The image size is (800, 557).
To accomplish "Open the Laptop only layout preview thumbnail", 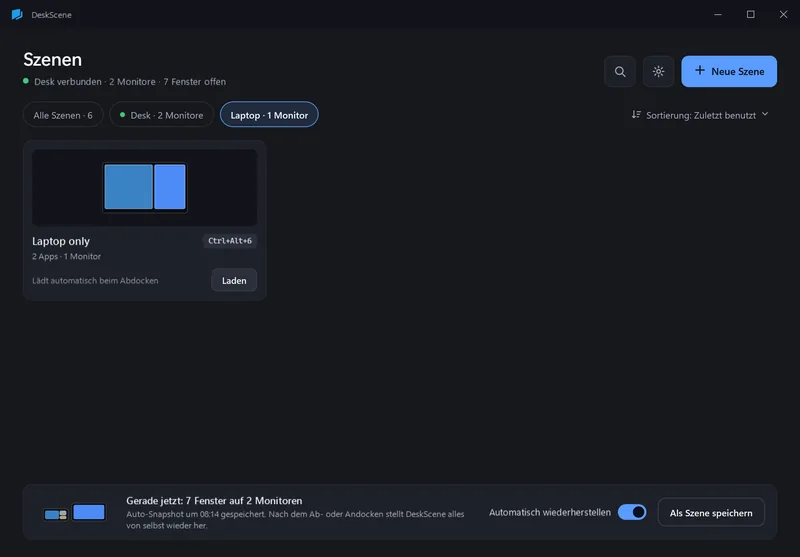I will tap(144, 187).
